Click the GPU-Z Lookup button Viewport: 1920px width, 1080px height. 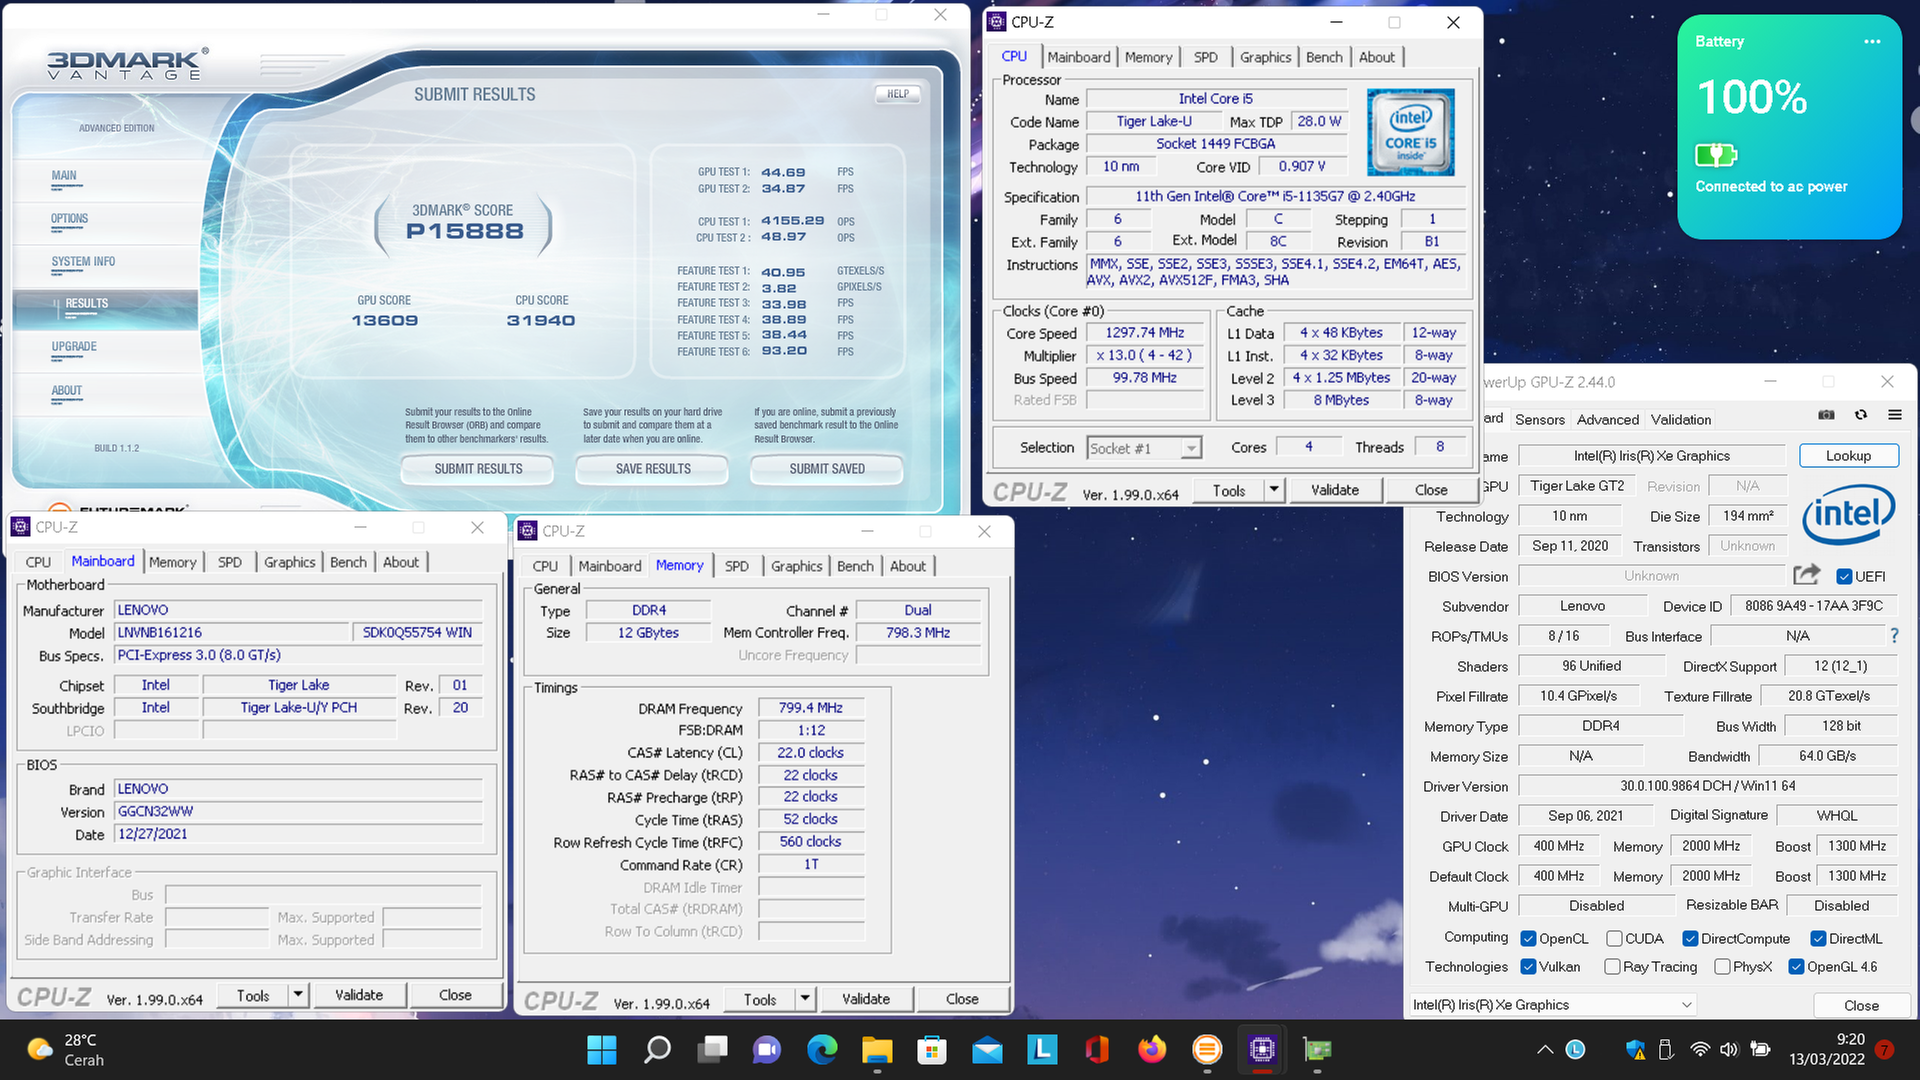1848,456
